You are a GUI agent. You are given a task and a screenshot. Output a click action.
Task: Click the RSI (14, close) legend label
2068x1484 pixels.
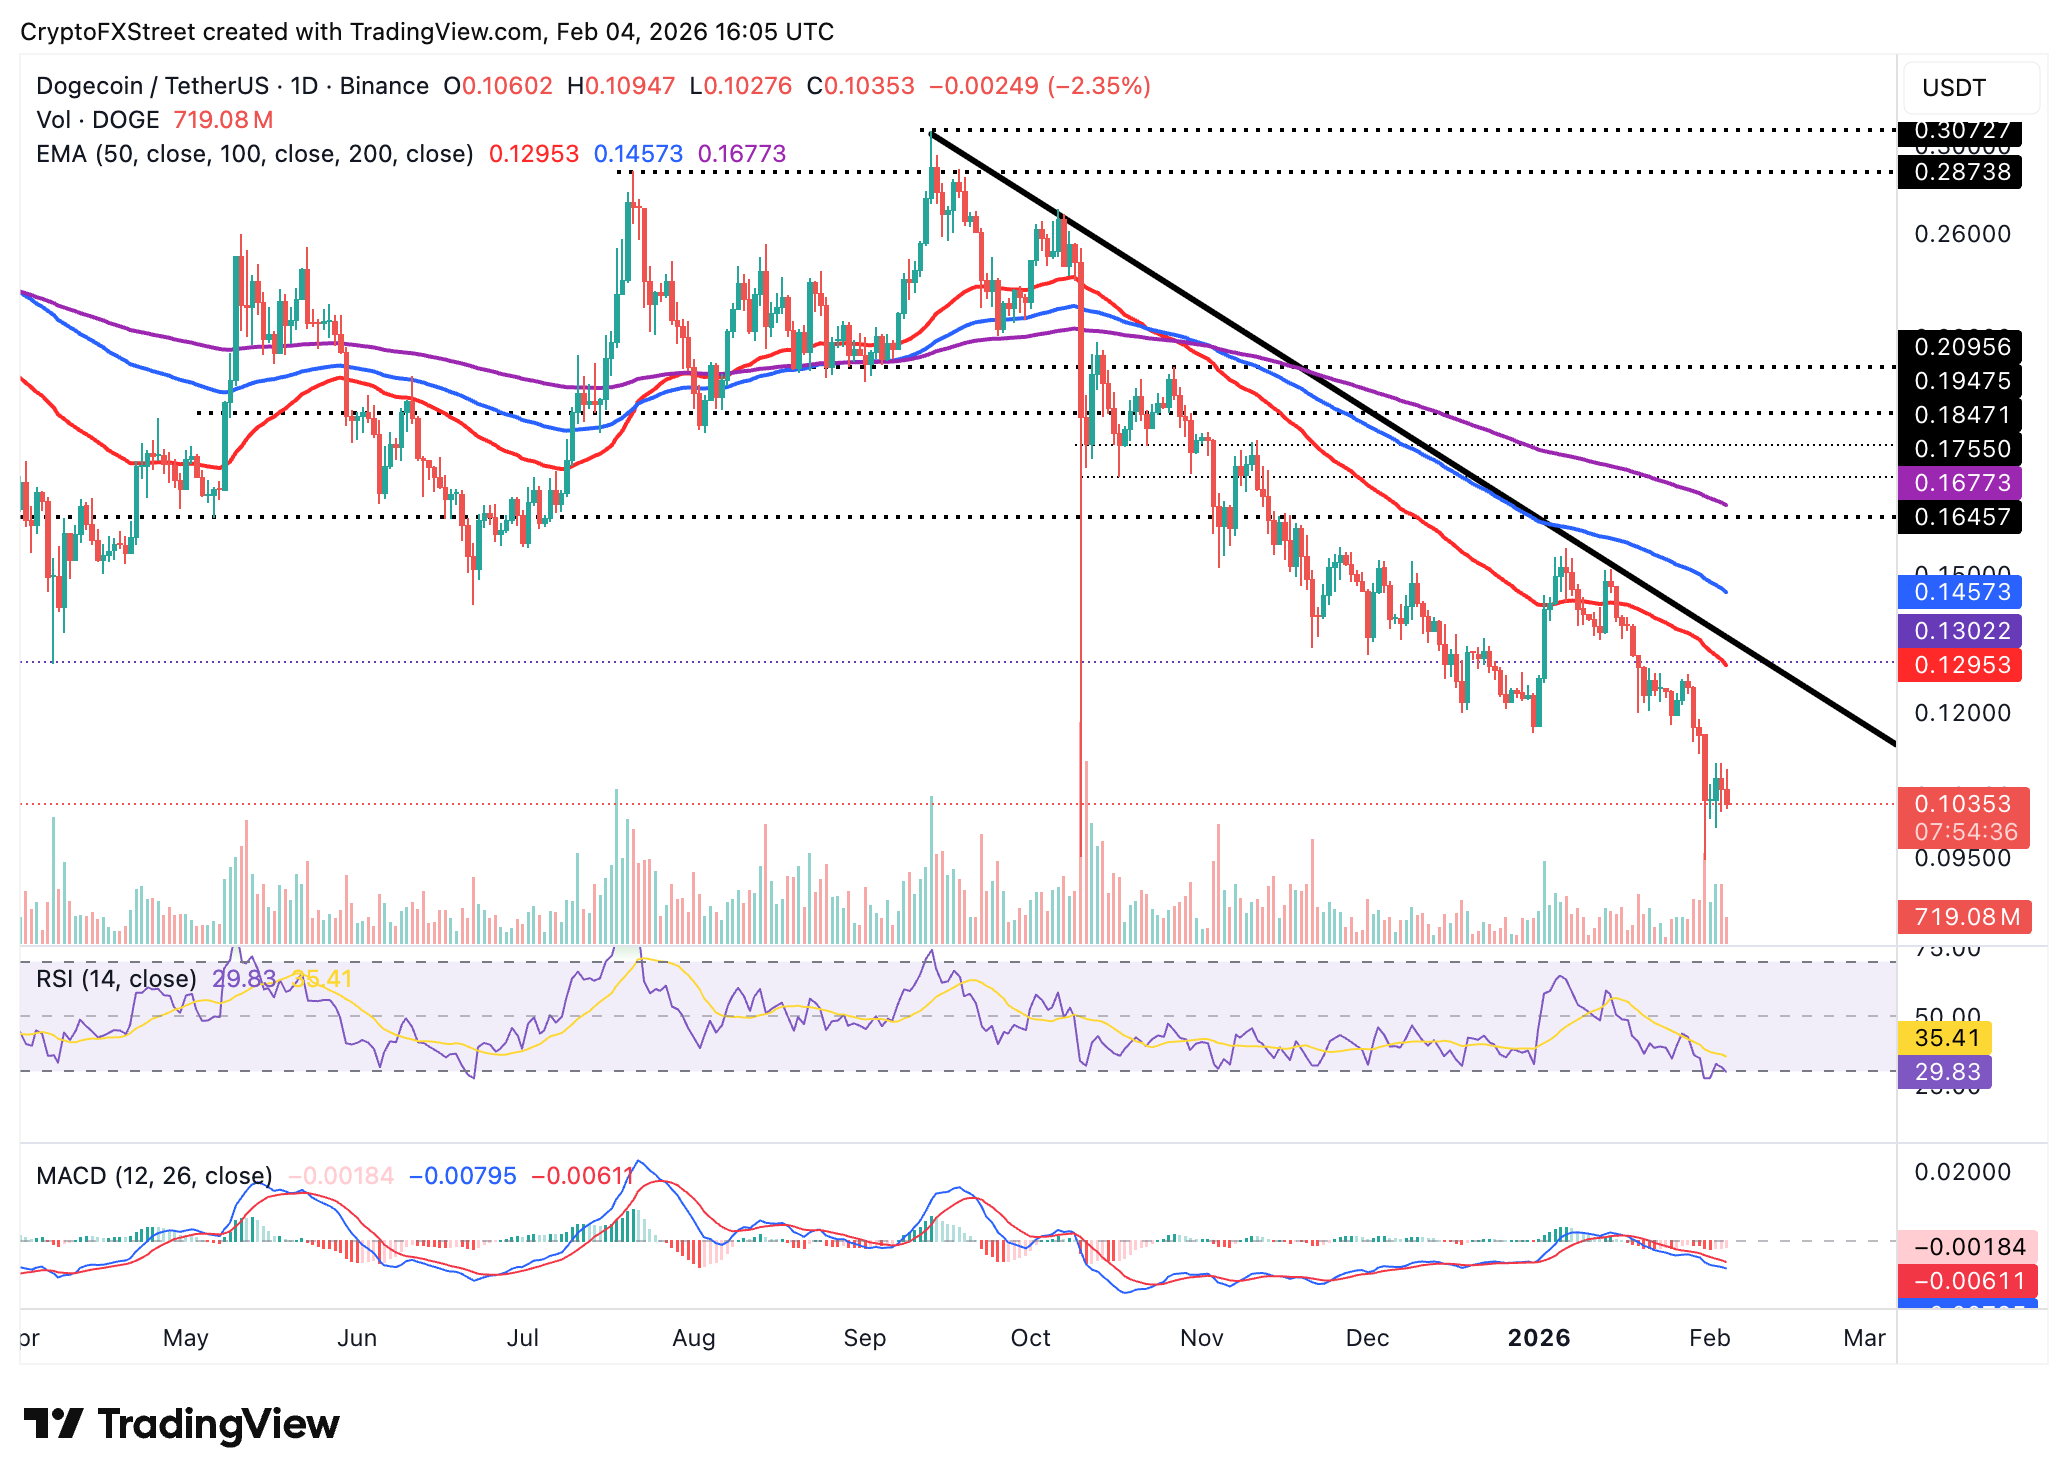(116, 978)
